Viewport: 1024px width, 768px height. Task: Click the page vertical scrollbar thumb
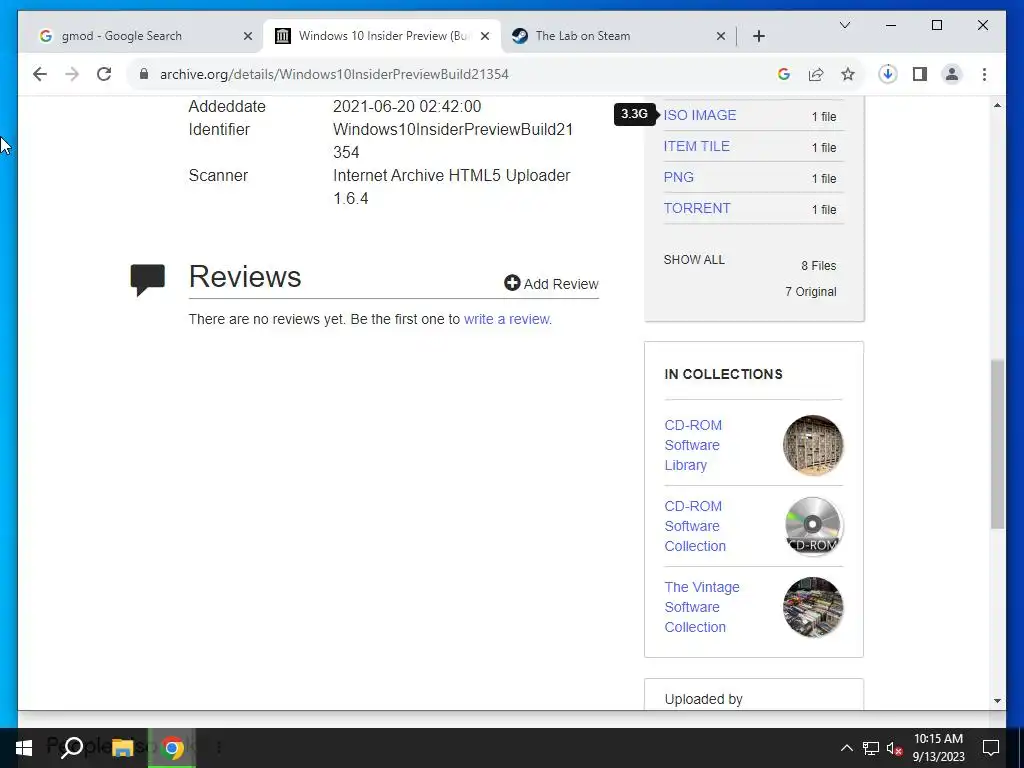pyautogui.click(x=997, y=444)
